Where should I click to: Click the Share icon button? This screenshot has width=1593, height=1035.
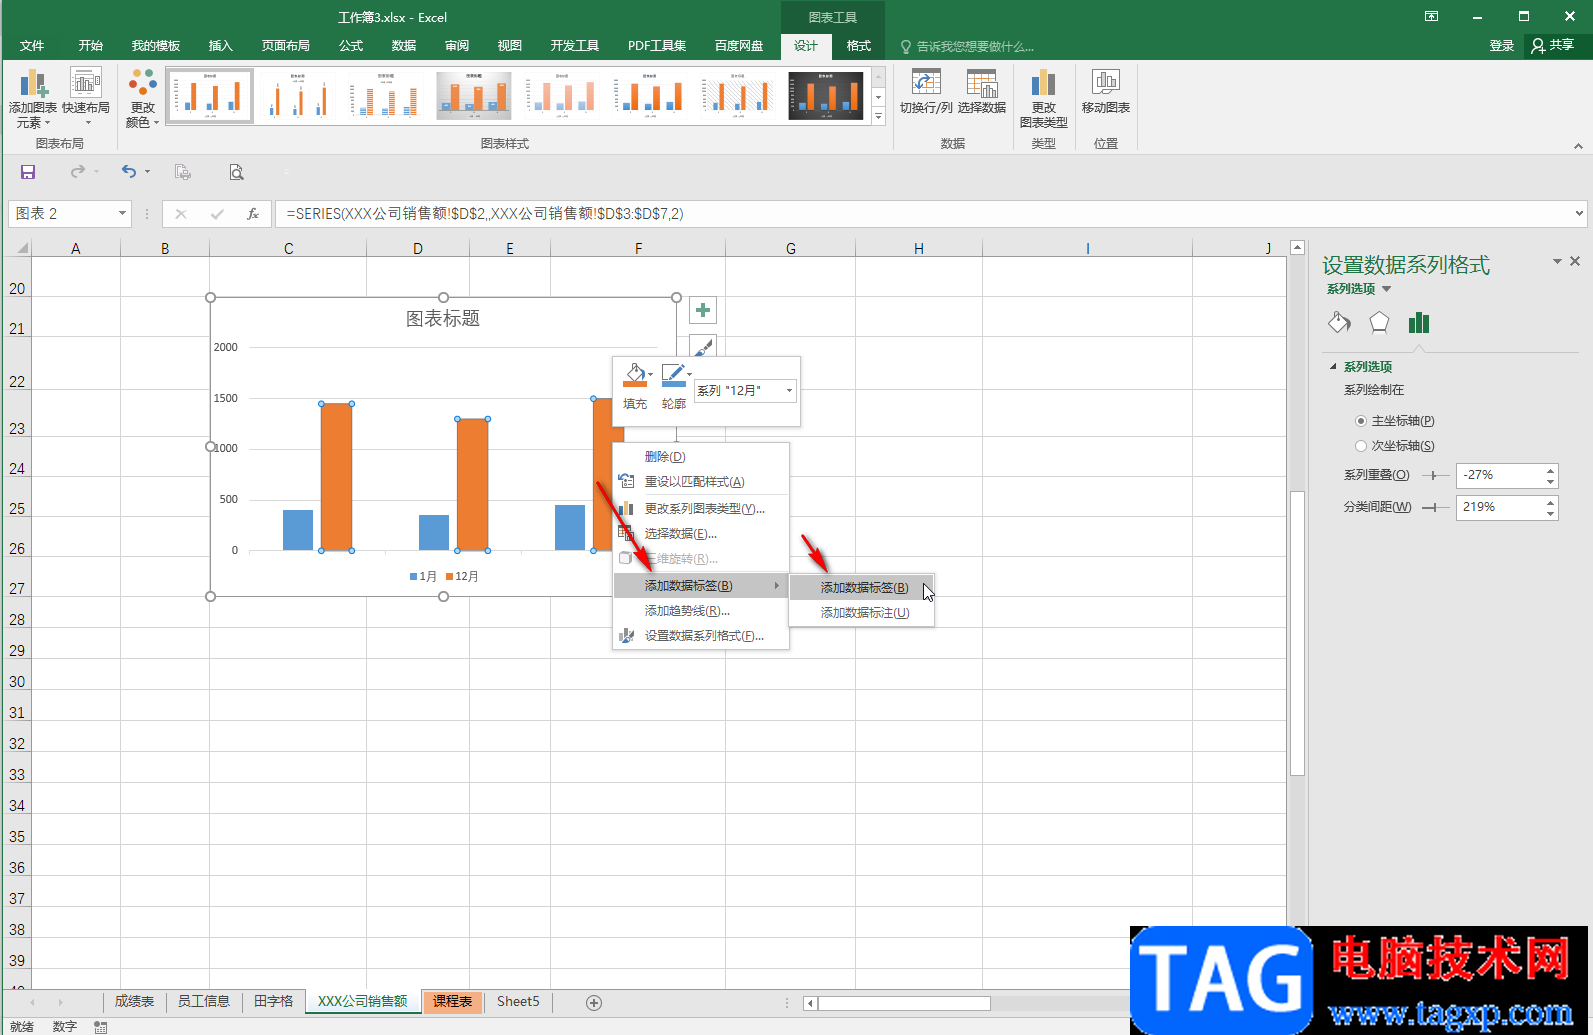point(1553,45)
